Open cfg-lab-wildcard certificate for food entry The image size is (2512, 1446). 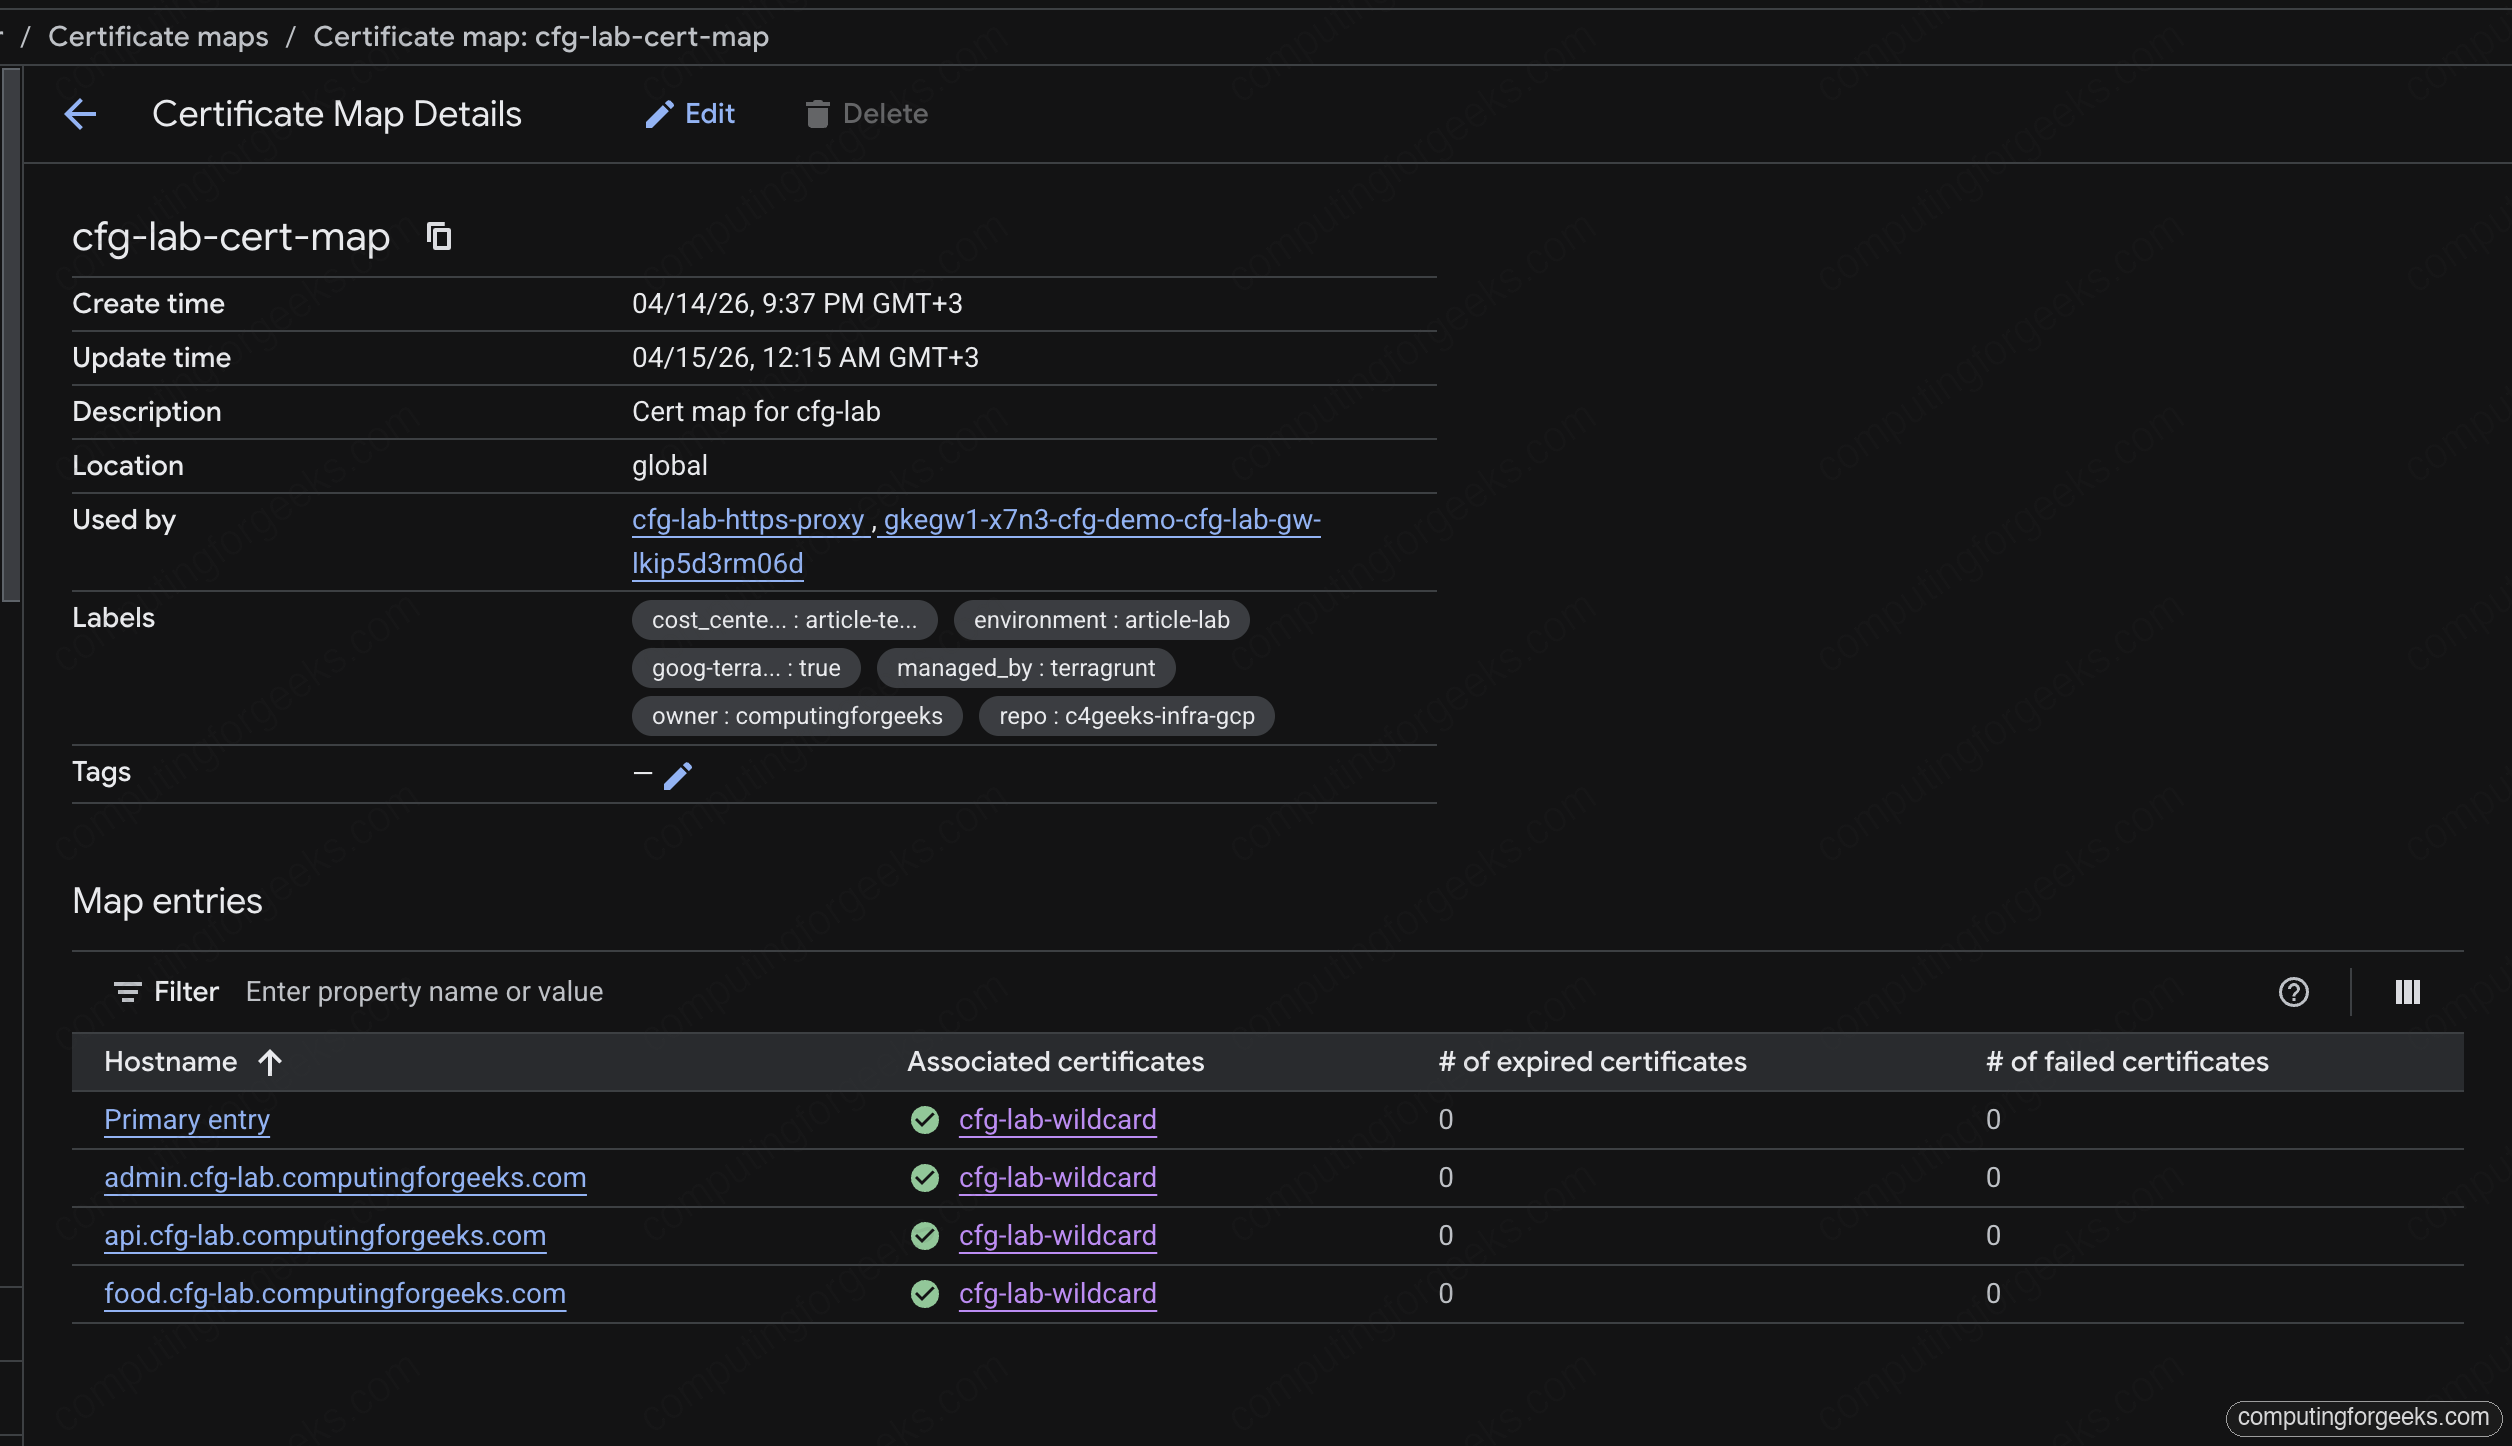click(1057, 1293)
